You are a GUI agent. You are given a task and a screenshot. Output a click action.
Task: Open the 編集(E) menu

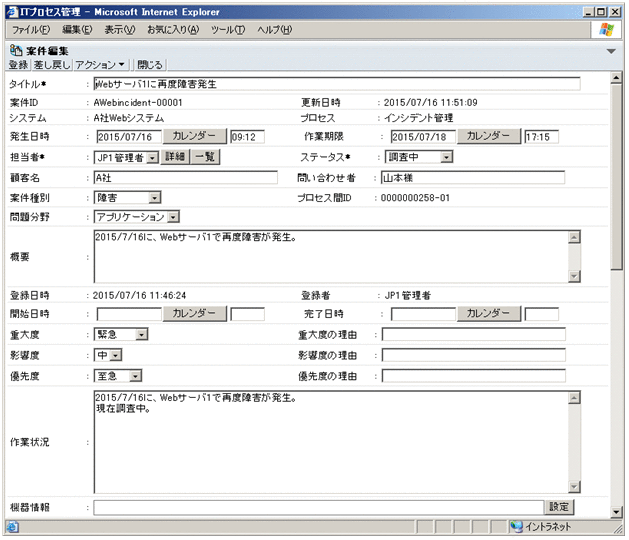[77, 30]
